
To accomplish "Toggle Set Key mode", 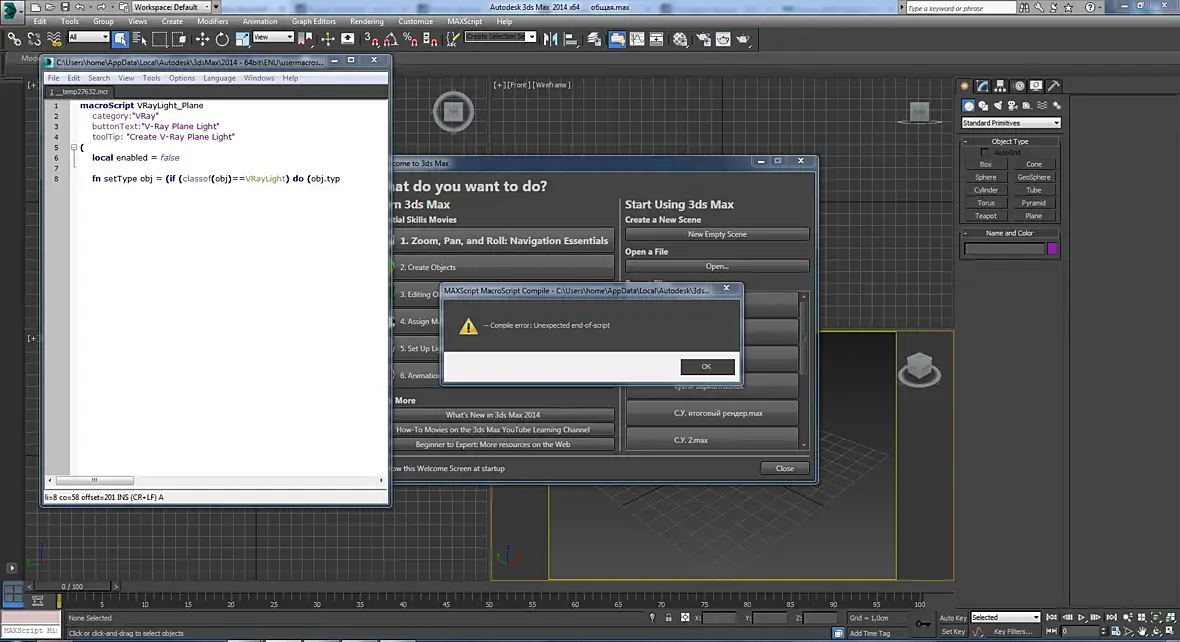I will coord(952,631).
